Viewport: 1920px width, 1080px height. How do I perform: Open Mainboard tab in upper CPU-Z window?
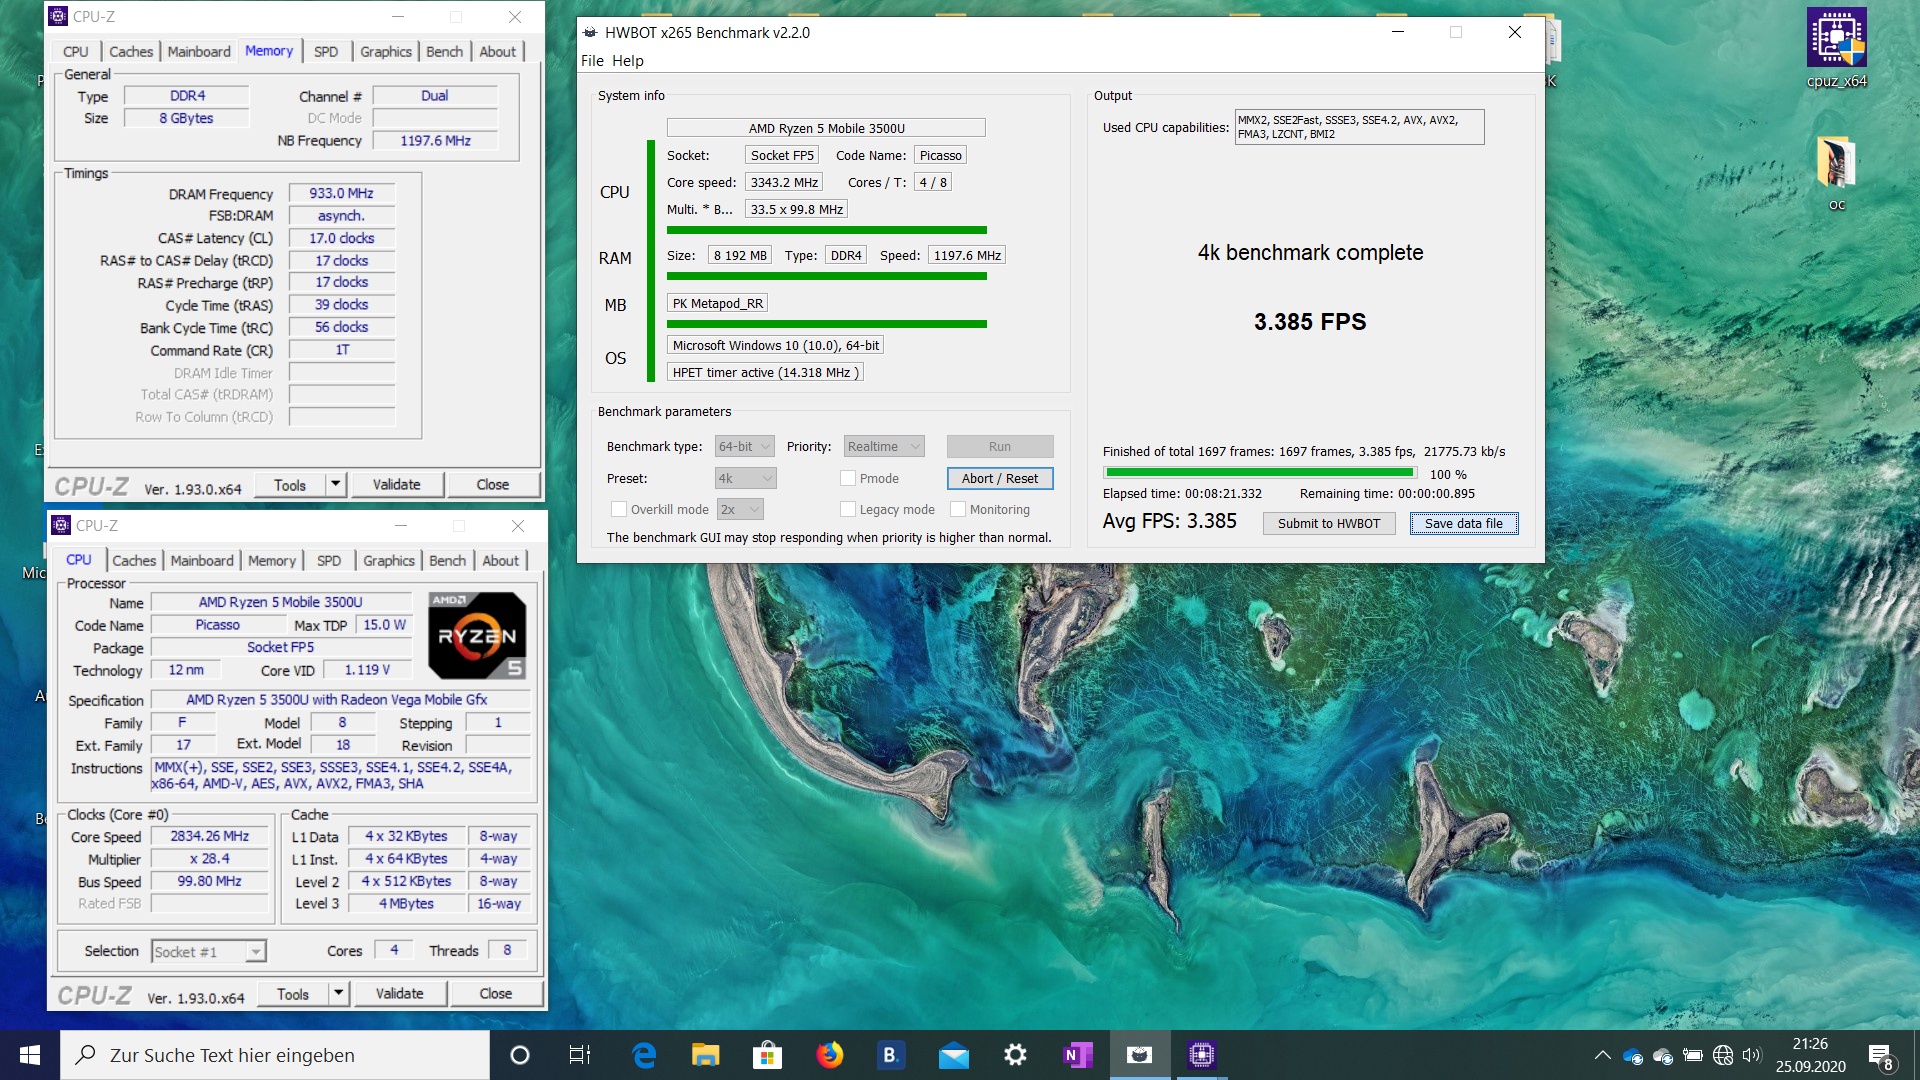[199, 51]
